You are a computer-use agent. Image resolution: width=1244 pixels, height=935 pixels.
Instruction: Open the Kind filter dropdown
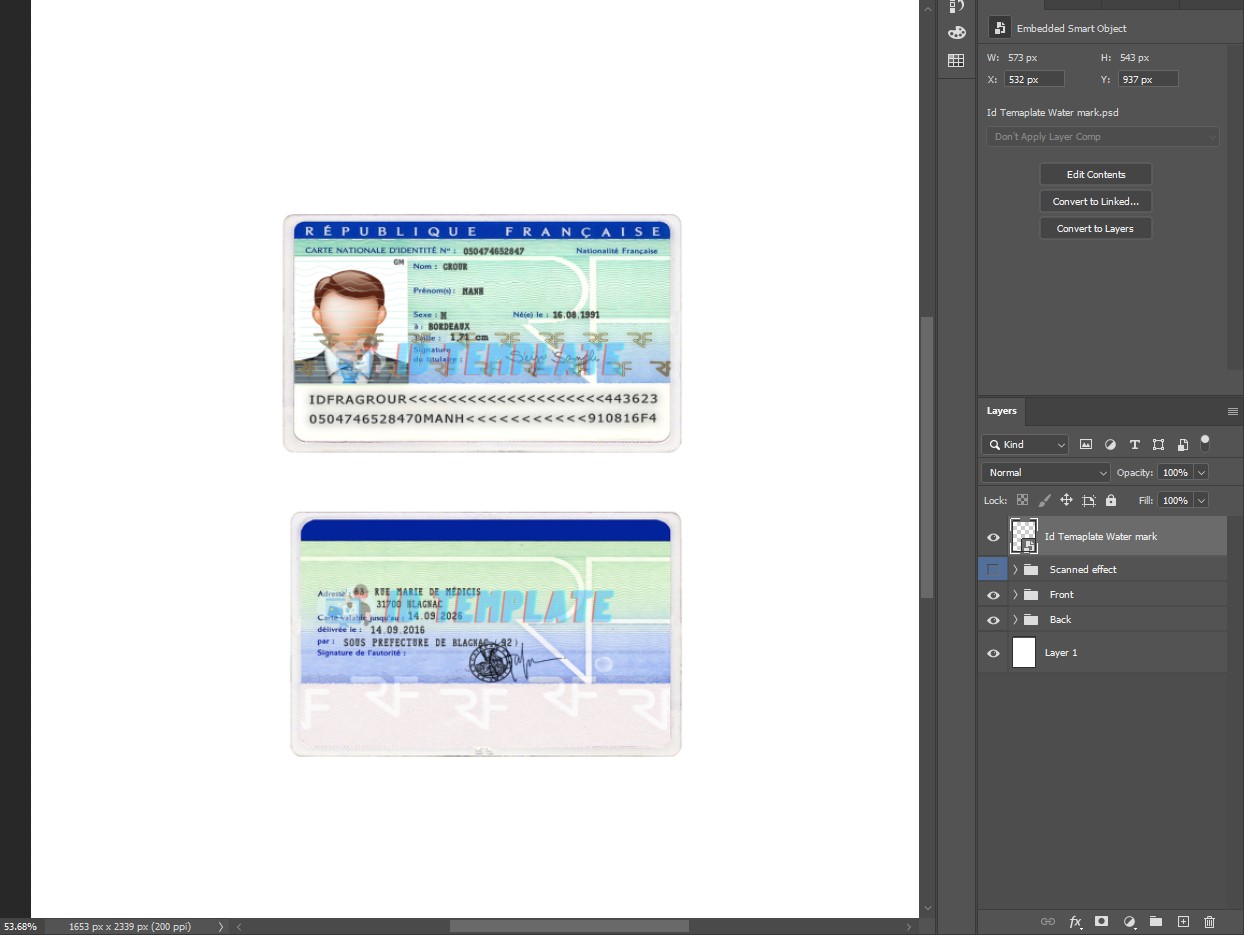(x=1025, y=445)
